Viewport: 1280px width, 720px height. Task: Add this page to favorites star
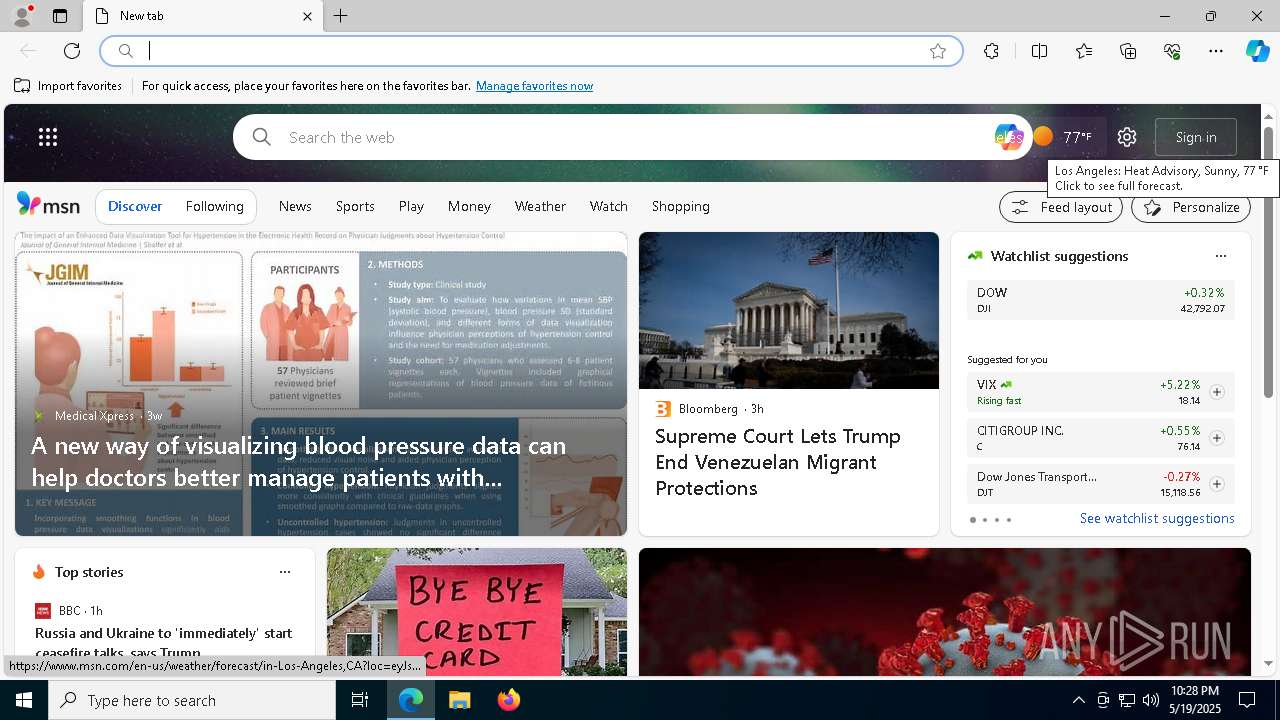coord(938,51)
